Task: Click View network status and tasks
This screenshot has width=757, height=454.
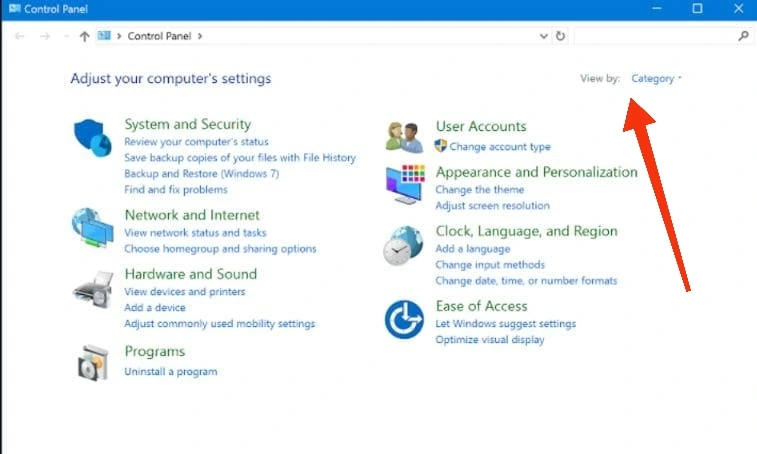Action: point(195,233)
